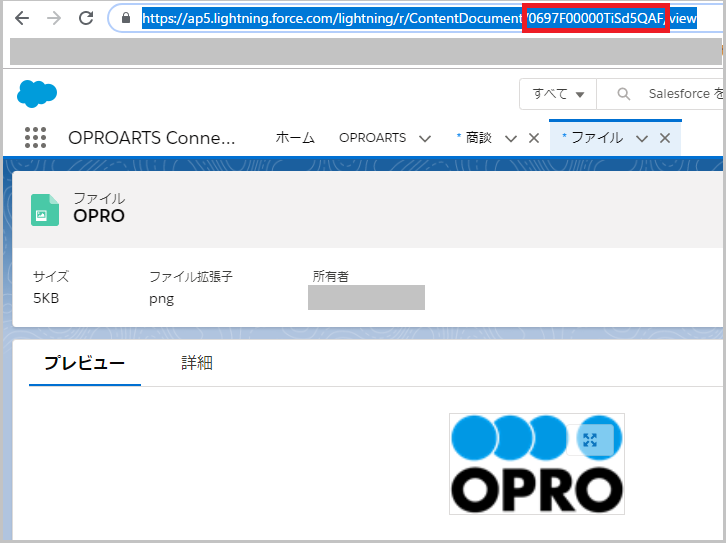Click the padlock site security icon
Image resolution: width=726 pixels, height=543 pixels.
(126, 19)
